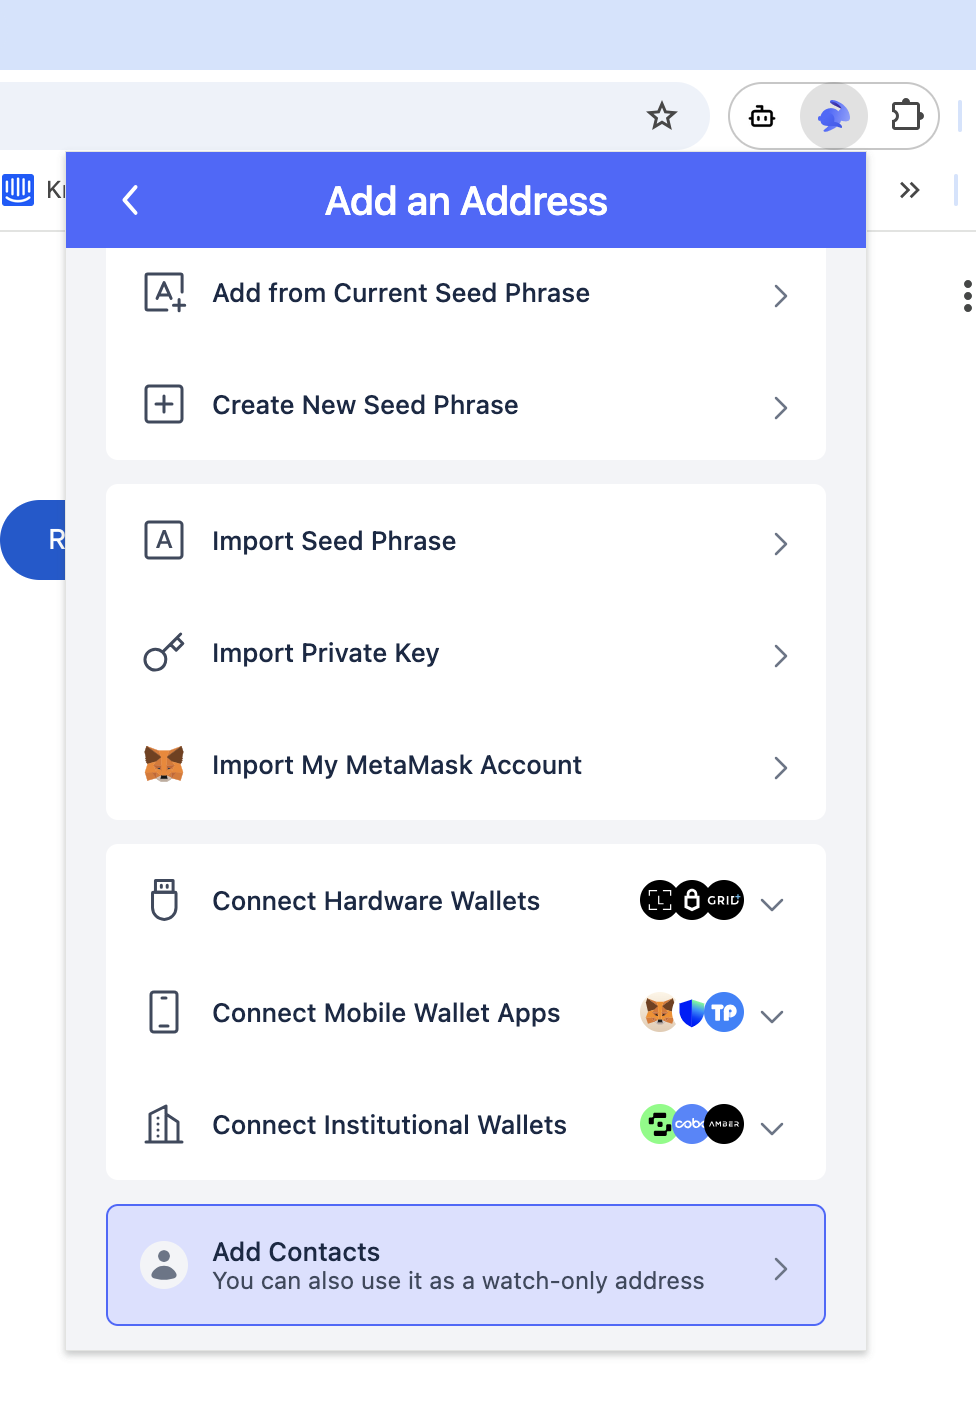Click the back arrow in header
This screenshot has width=976, height=1428.
tap(130, 200)
